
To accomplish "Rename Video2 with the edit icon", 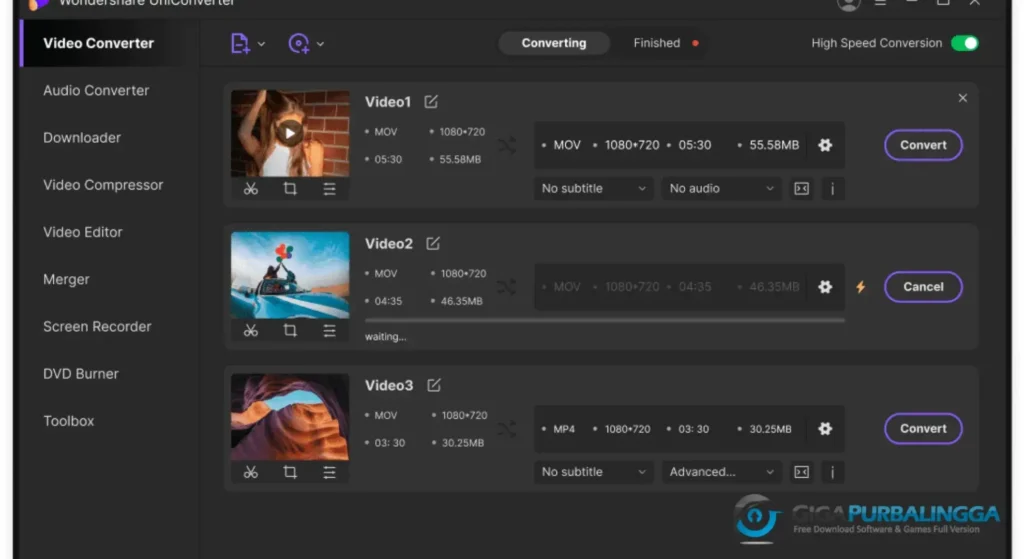I will pos(433,244).
